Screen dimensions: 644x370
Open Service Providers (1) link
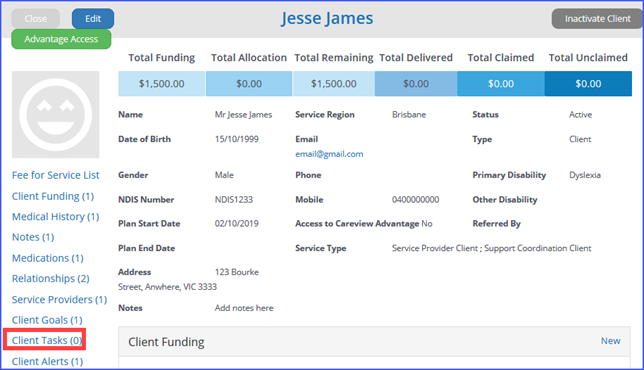60,300
